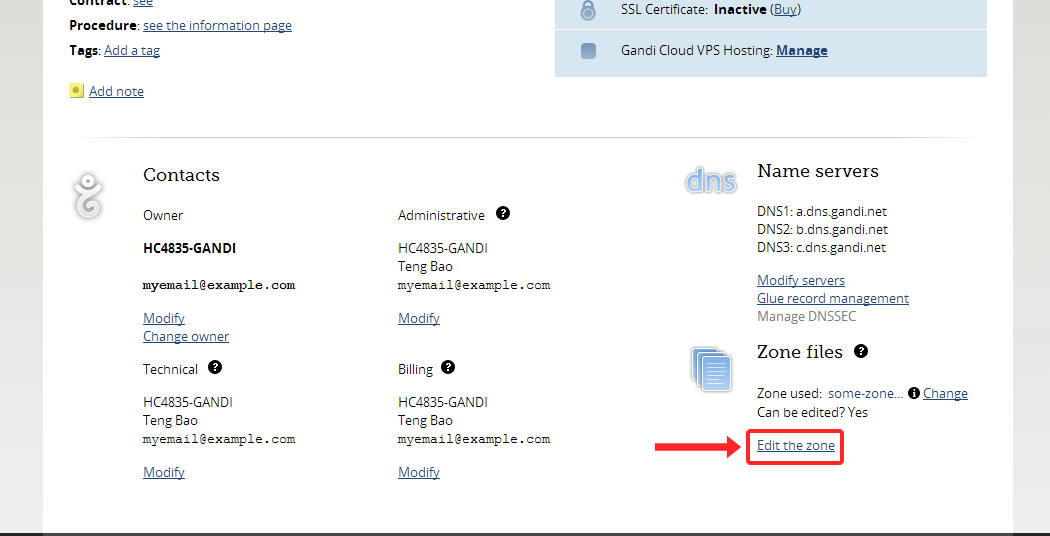Open the Modify servers link

tap(801, 280)
